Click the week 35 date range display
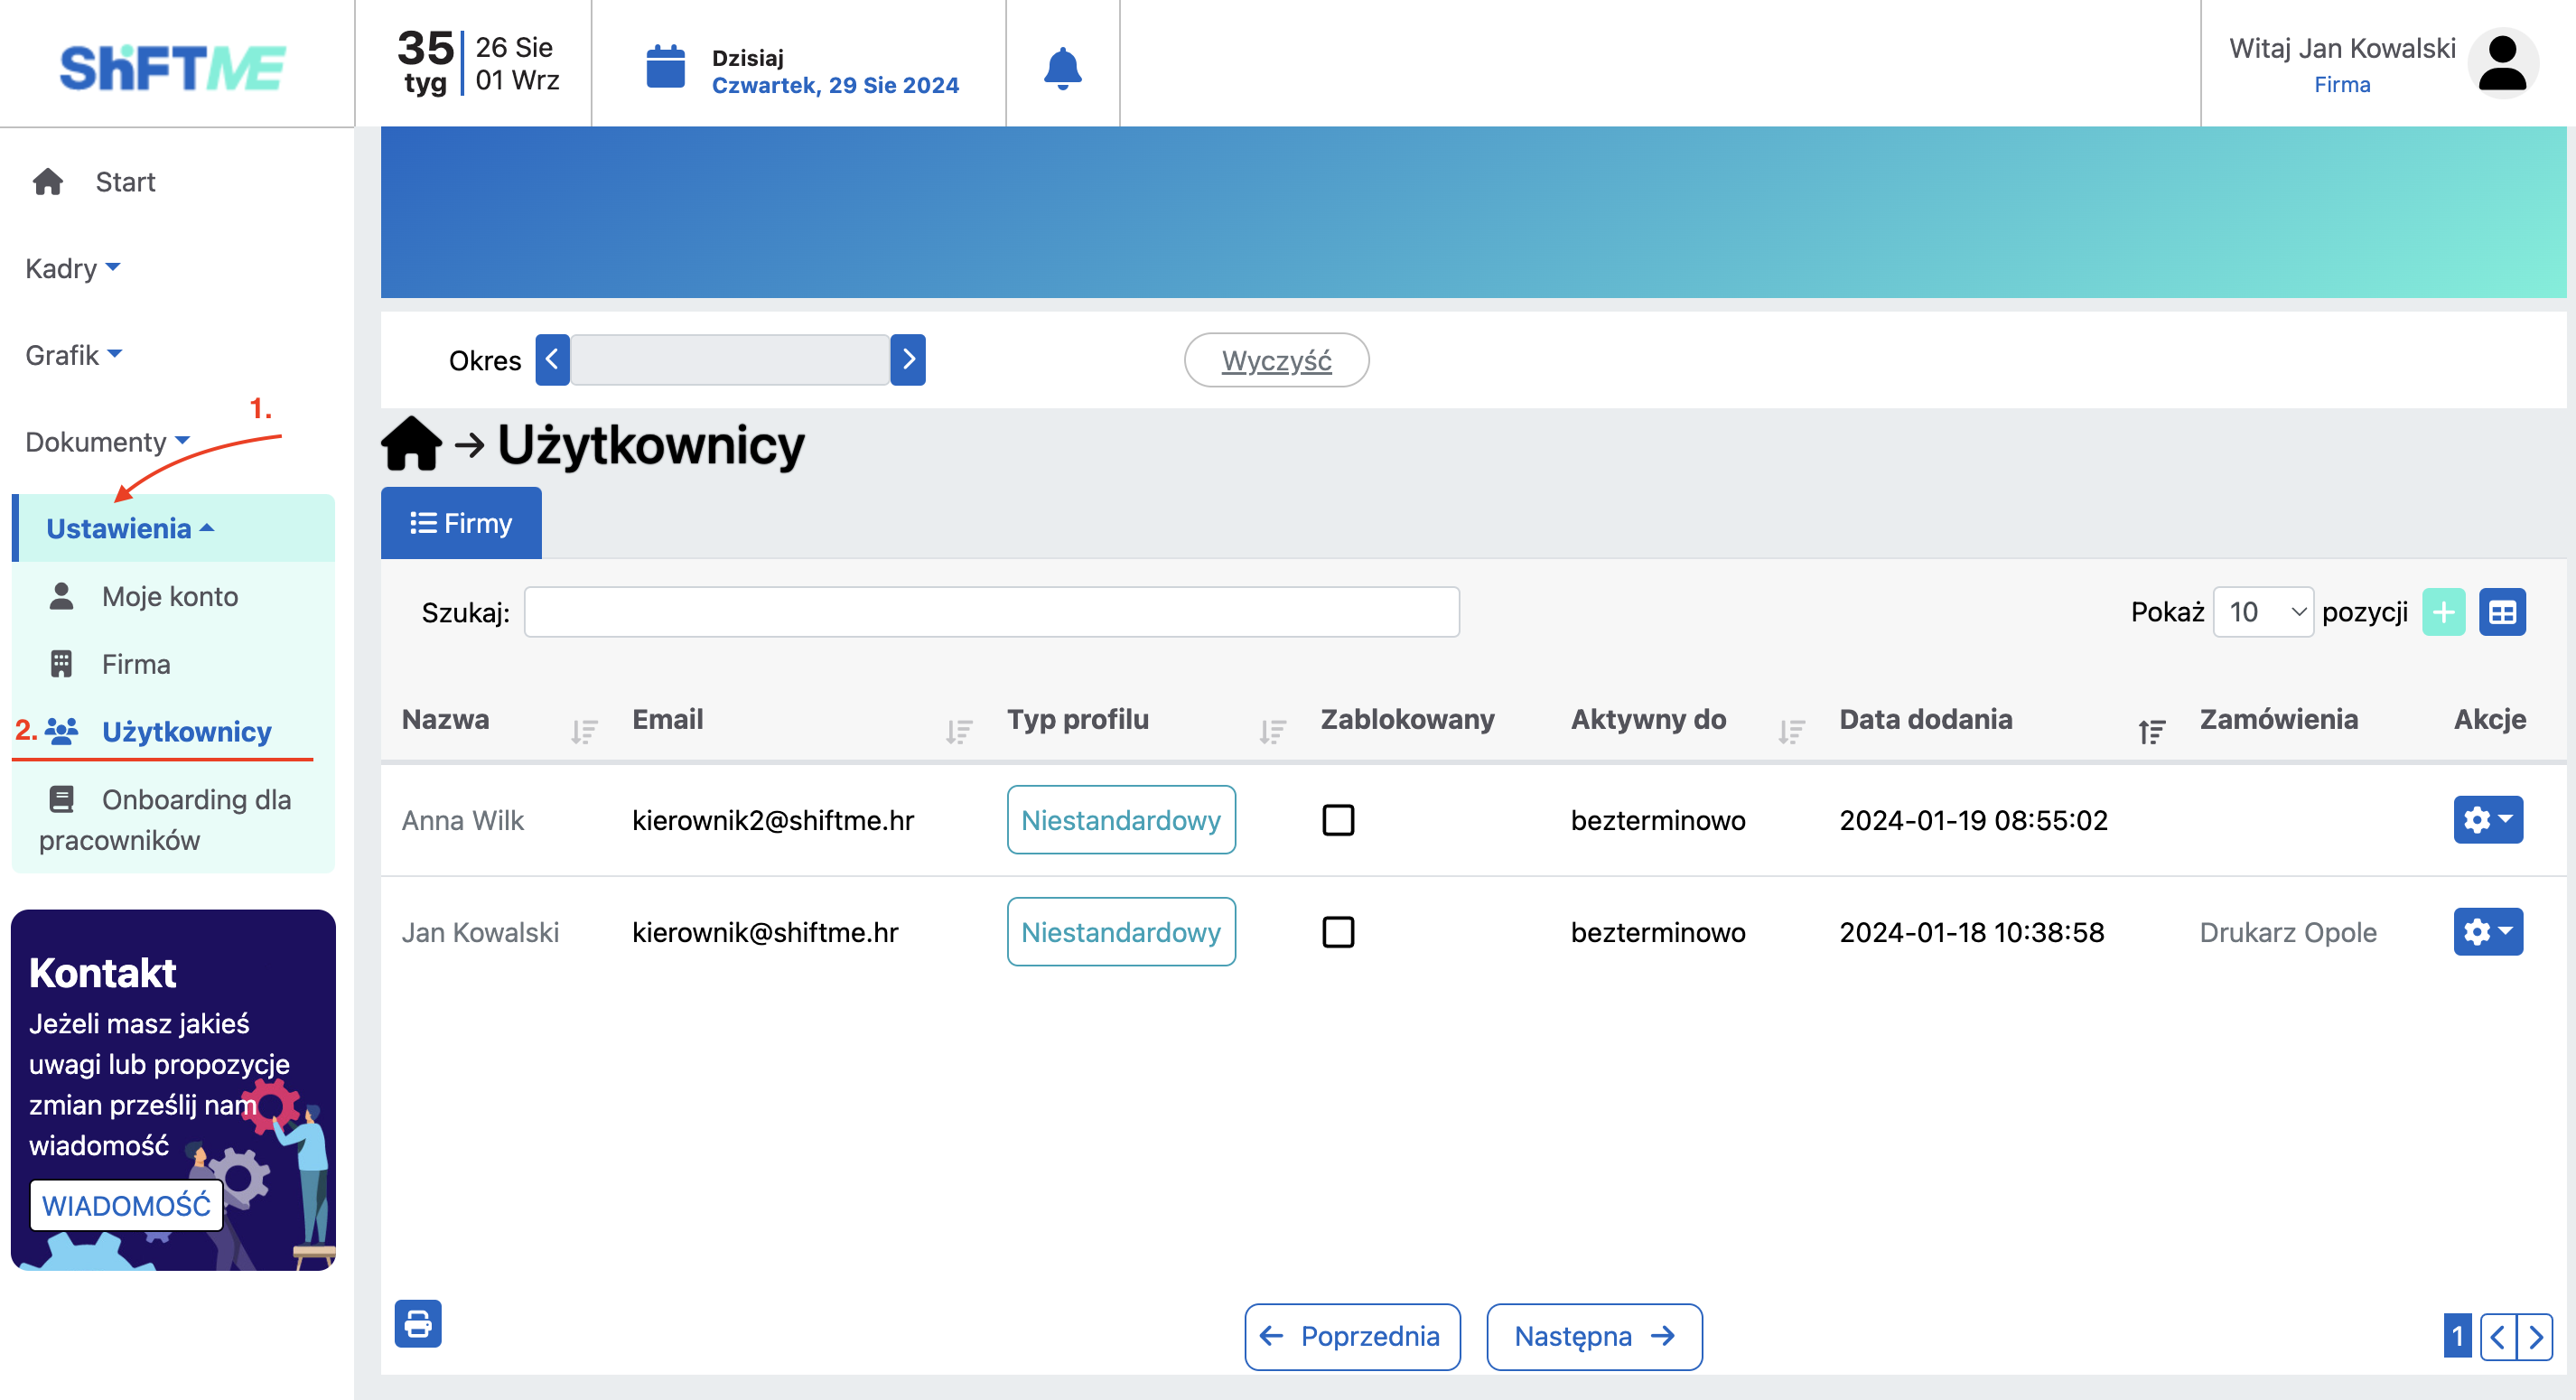The width and height of the screenshot is (2576, 1400). (x=478, y=63)
